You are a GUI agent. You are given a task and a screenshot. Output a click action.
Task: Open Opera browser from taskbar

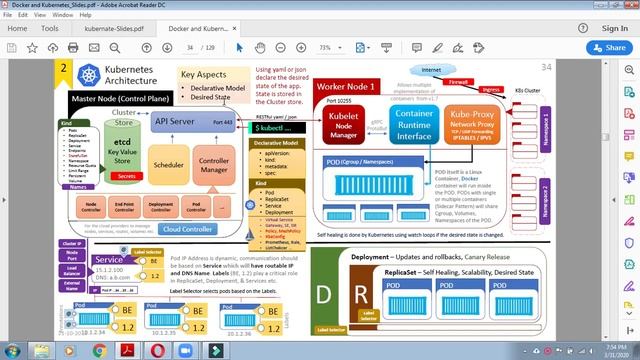coord(157,351)
